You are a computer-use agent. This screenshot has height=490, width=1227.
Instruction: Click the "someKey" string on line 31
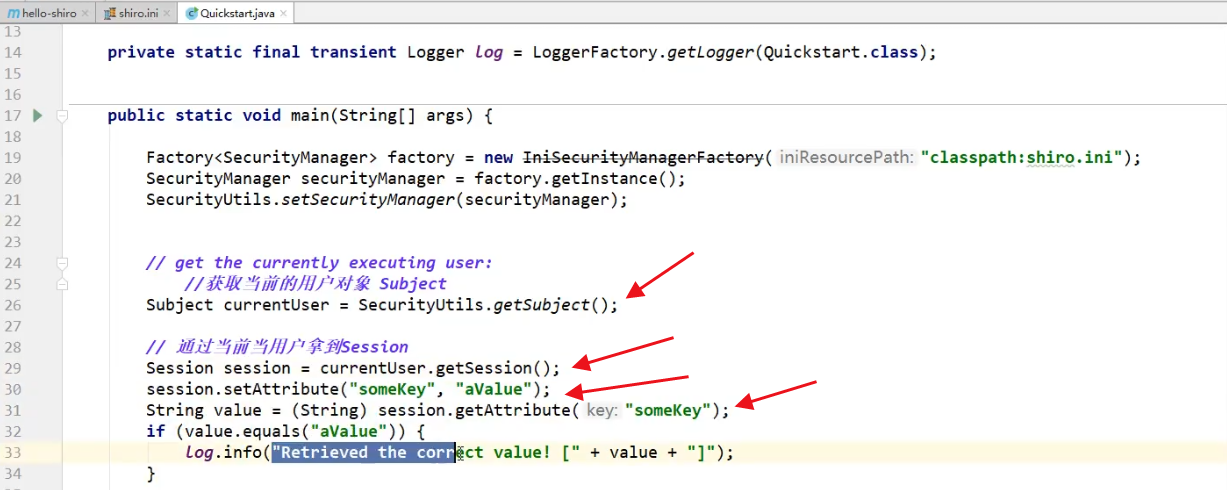click(x=667, y=410)
